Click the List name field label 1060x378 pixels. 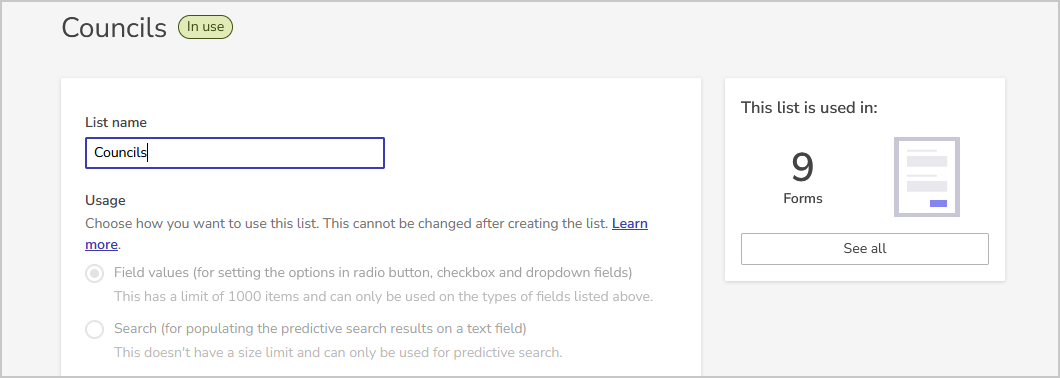(x=116, y=122)
